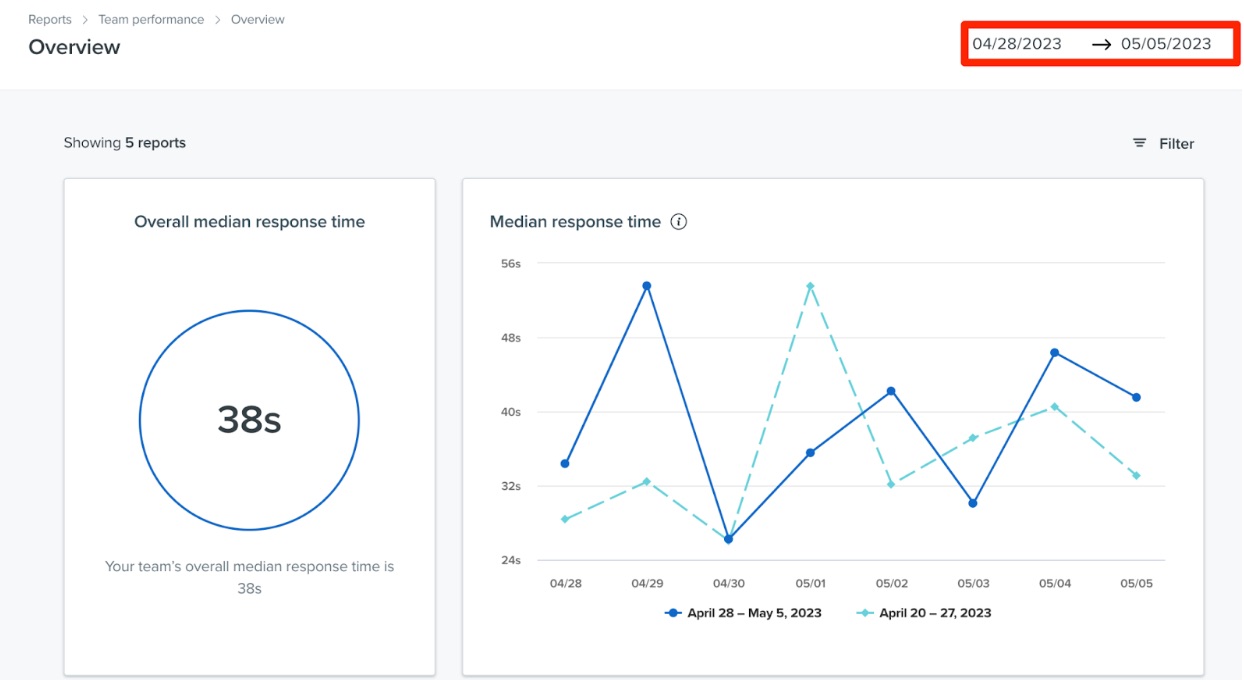
Task: Toggle the April 20 – 27, 2023 legend series
Action: pos(924,613)
